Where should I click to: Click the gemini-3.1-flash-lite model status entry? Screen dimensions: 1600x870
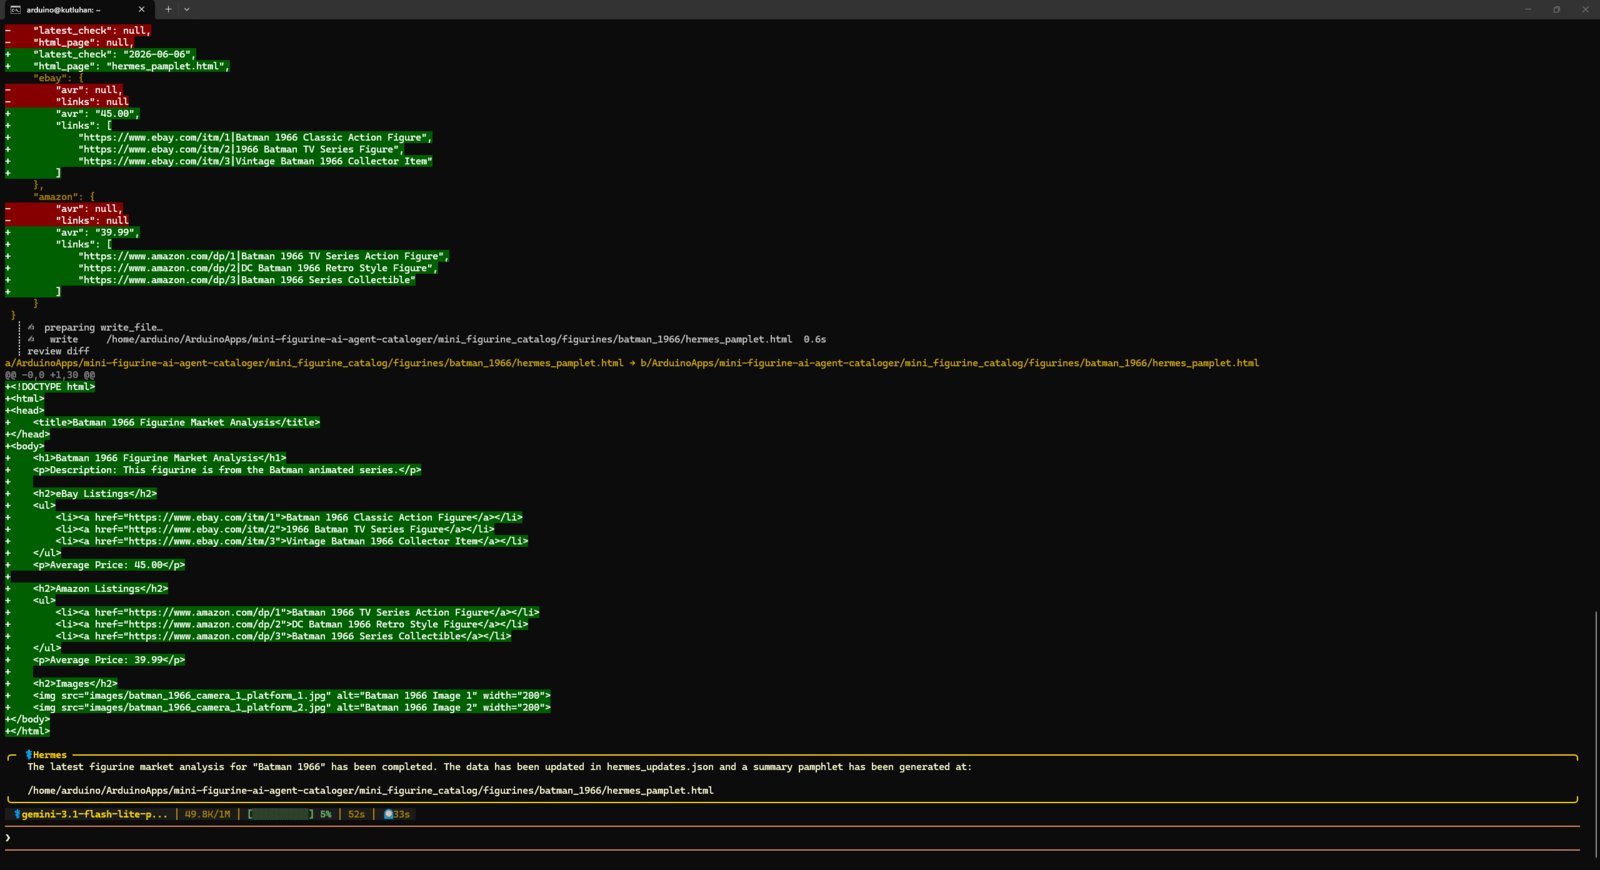90,814
